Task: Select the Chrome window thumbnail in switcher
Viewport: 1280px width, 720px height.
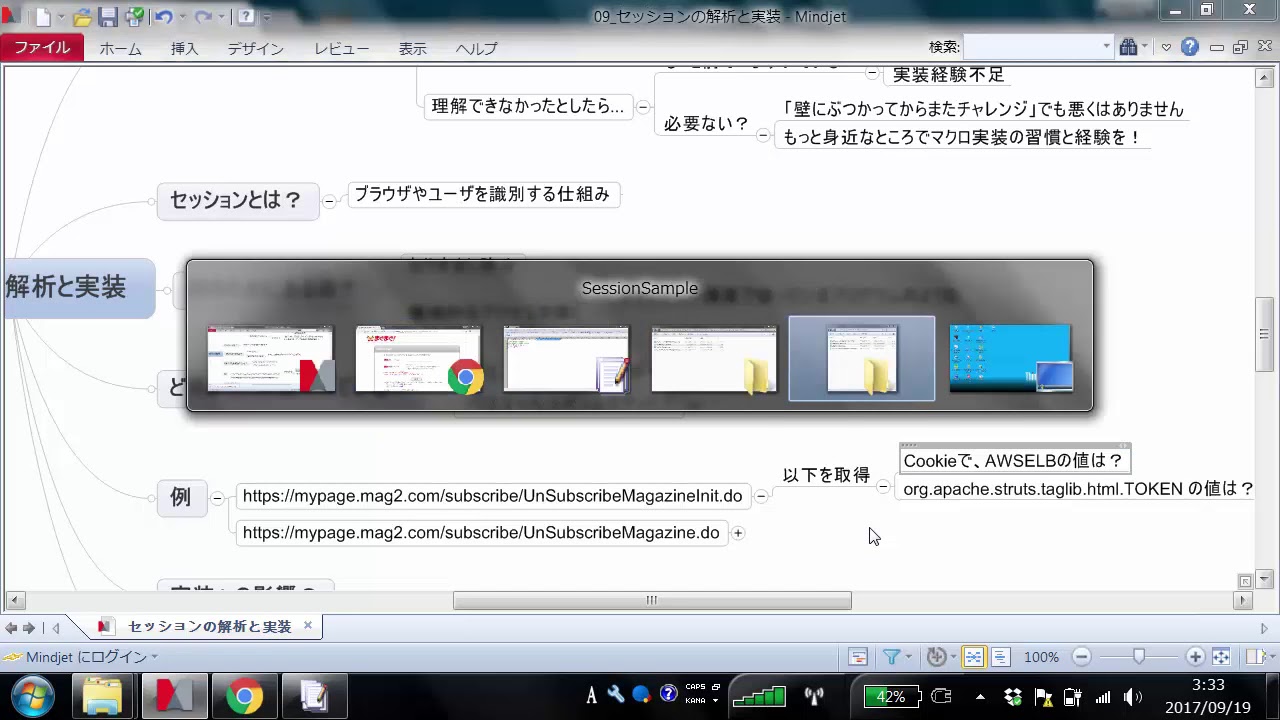Action: pos(418,359)
